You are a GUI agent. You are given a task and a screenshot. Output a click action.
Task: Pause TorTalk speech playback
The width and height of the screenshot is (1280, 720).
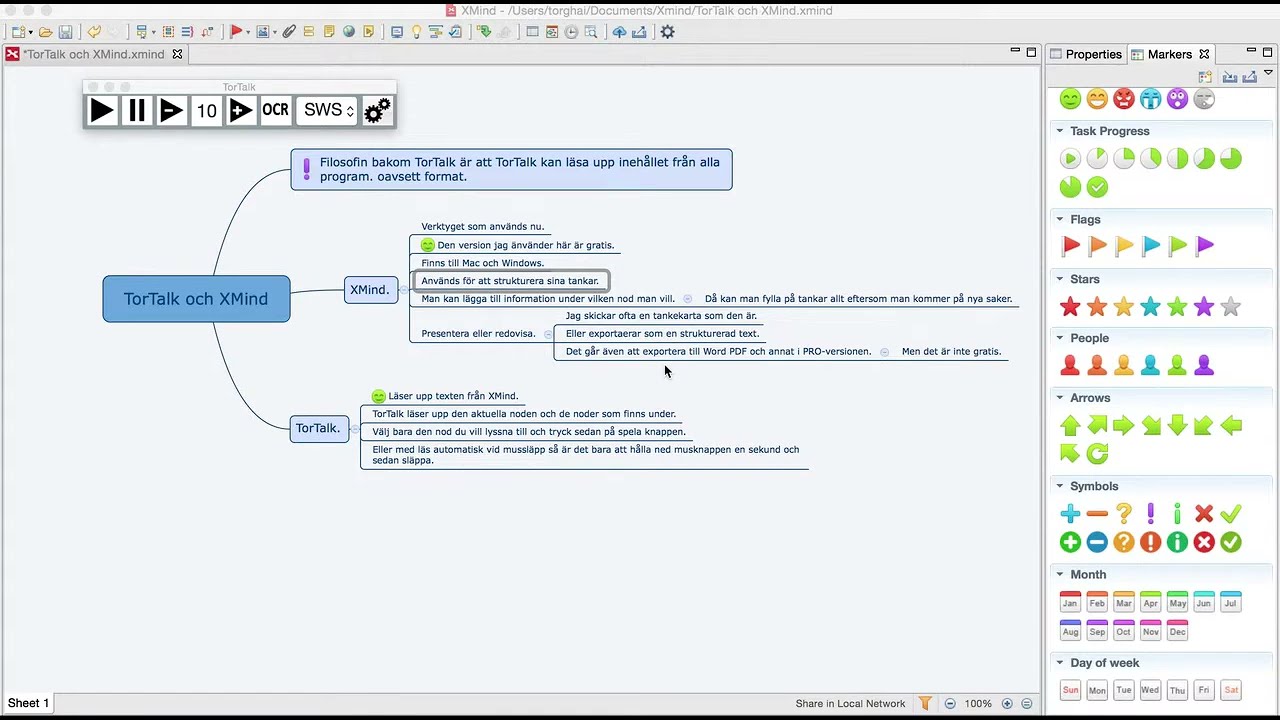point(137,110)
